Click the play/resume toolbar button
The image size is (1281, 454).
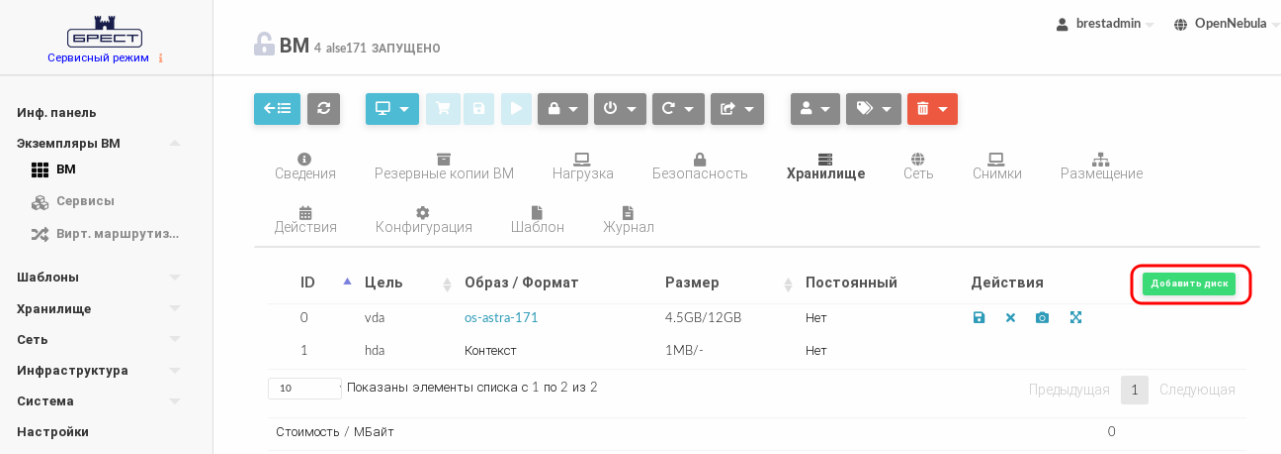[516, 109]
